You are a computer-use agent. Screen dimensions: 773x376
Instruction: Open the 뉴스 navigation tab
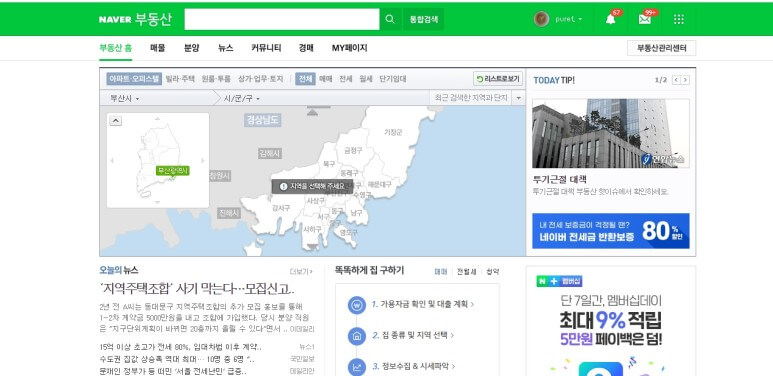225,48
